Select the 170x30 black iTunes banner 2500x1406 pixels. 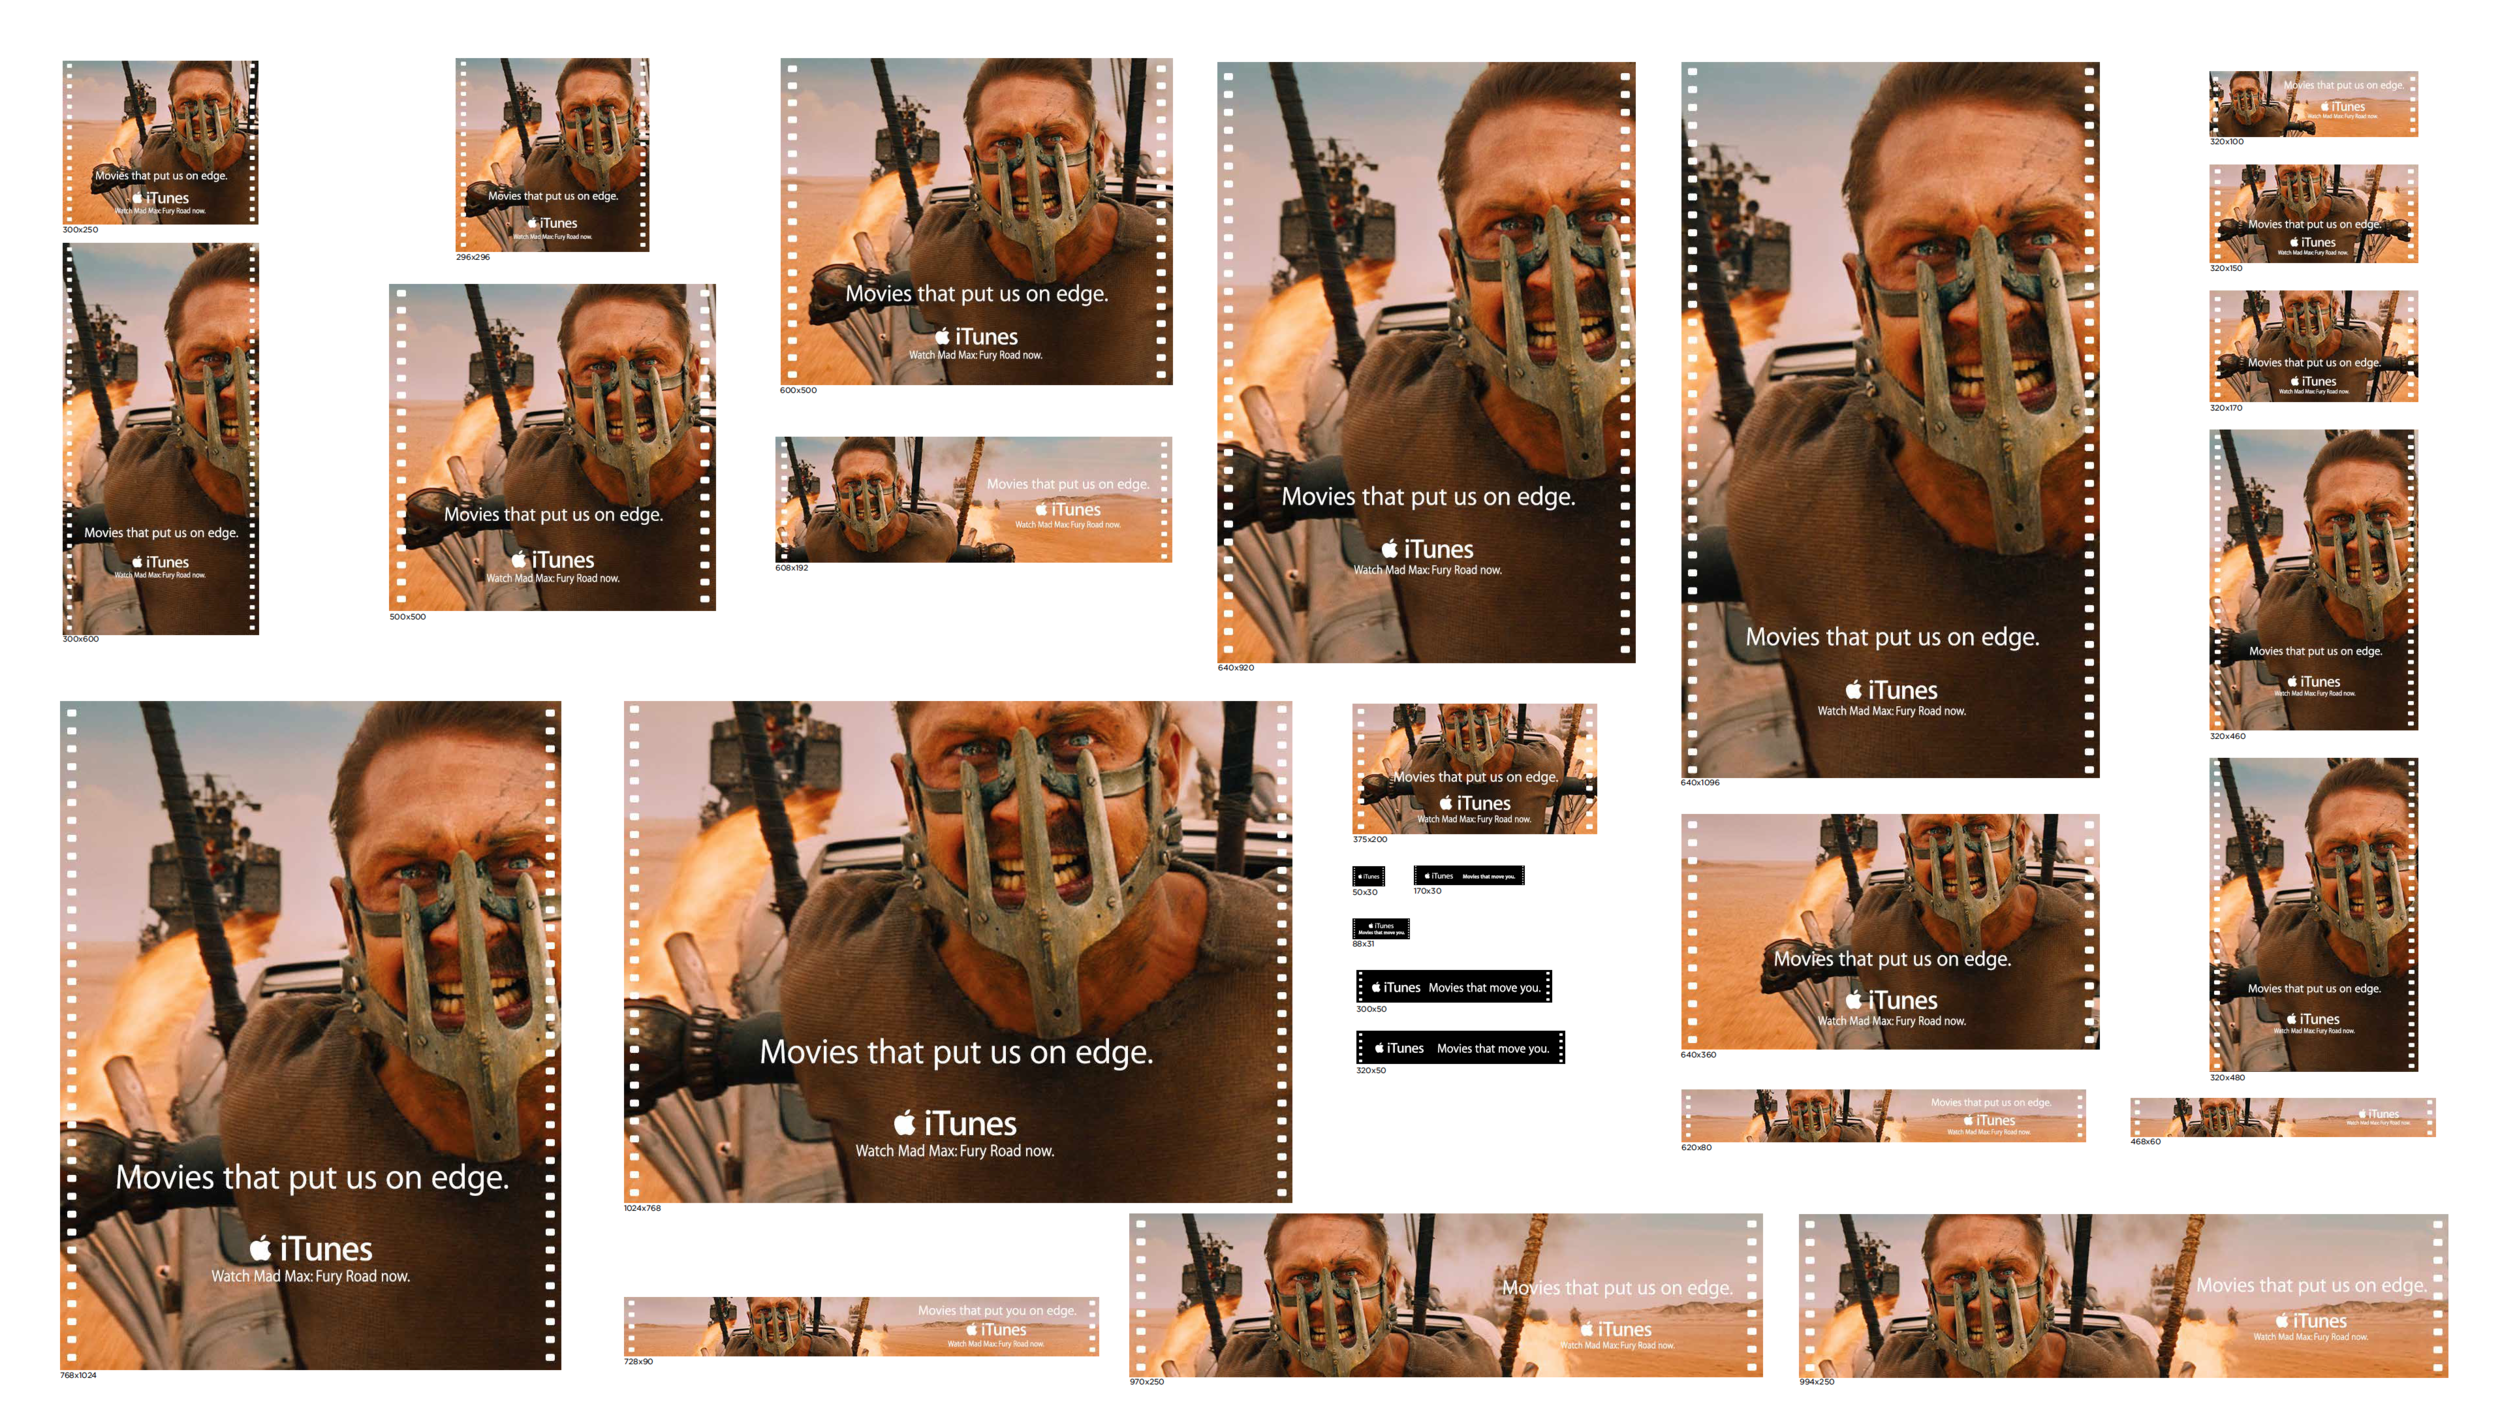[x=1468, y=875]
